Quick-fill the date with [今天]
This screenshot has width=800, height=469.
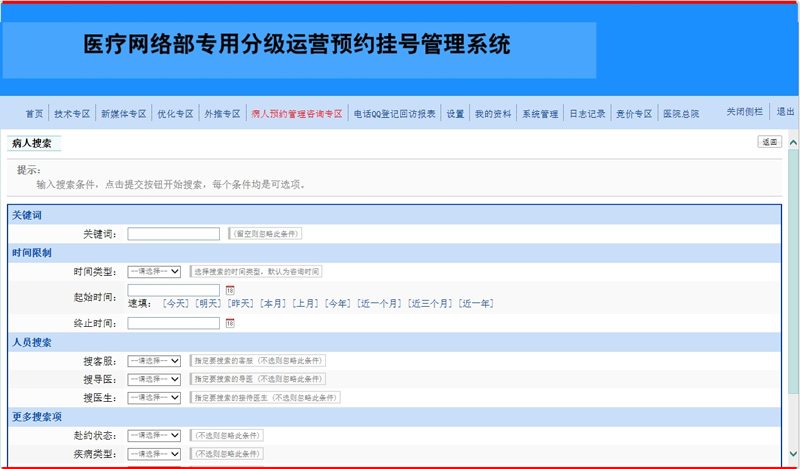coord(175,304)
